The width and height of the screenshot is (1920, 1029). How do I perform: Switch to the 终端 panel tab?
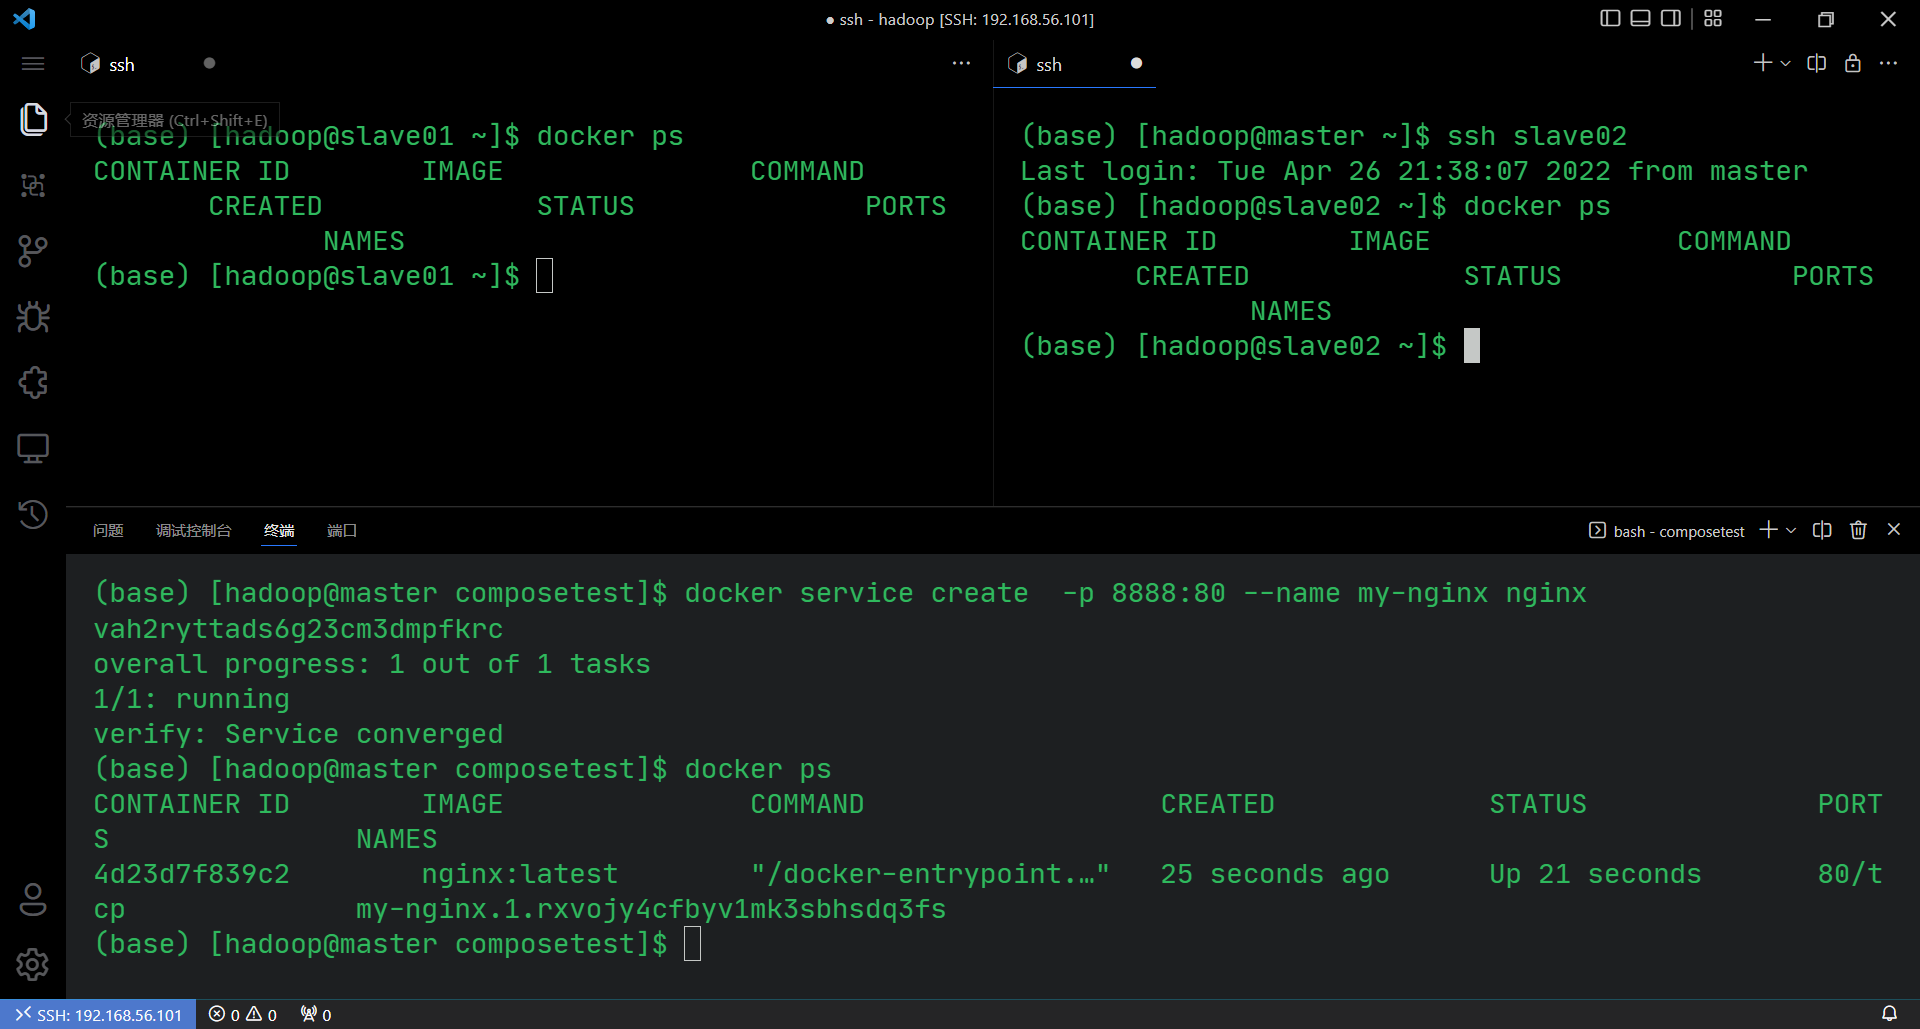[x=279, y=530]
